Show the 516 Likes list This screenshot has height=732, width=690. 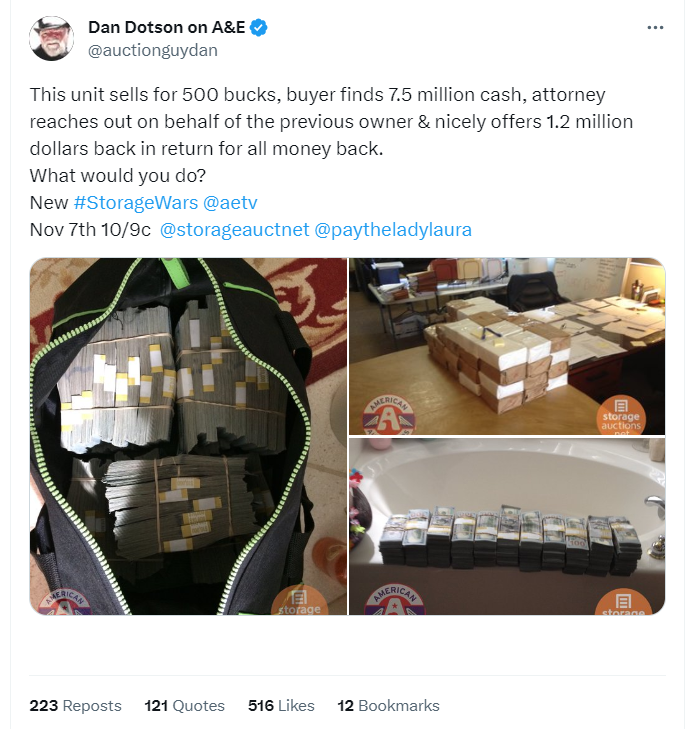point(281,706)
